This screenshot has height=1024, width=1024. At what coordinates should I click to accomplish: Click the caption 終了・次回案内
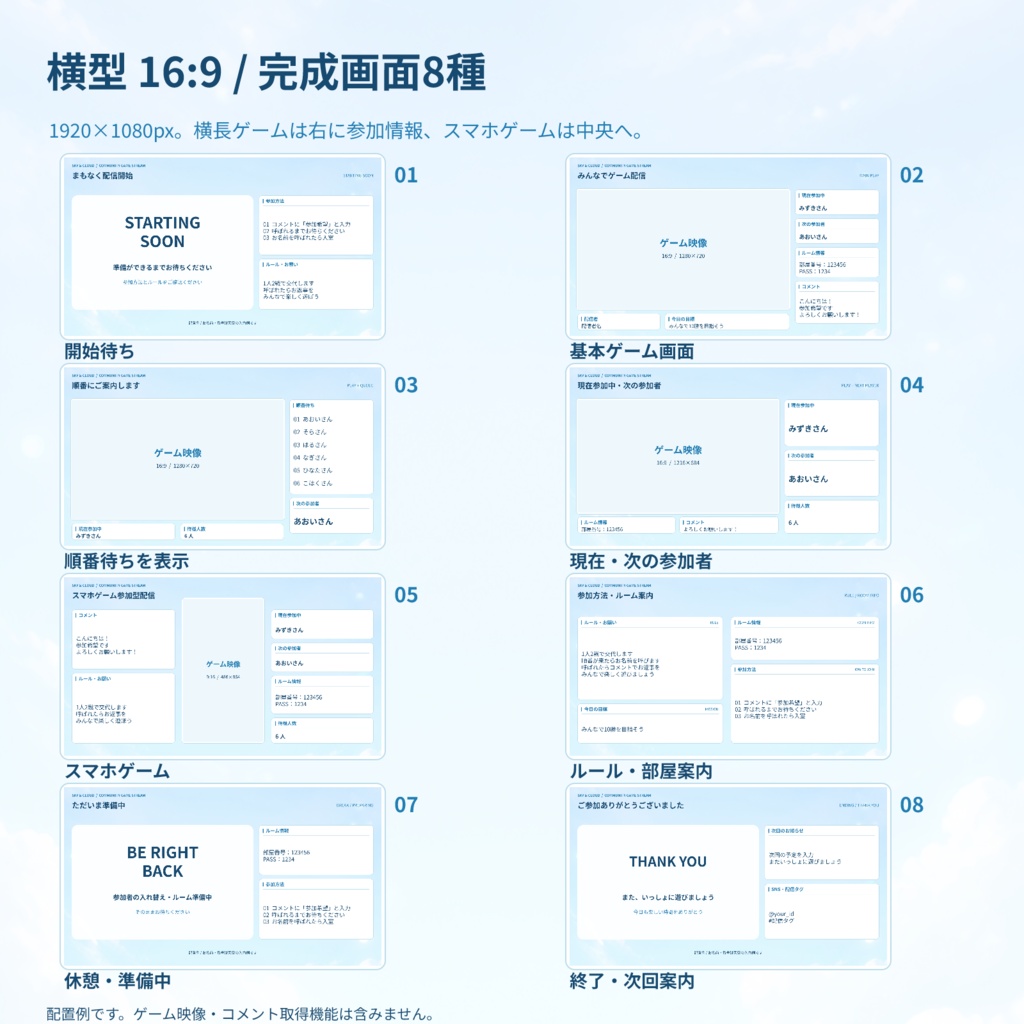632,981
